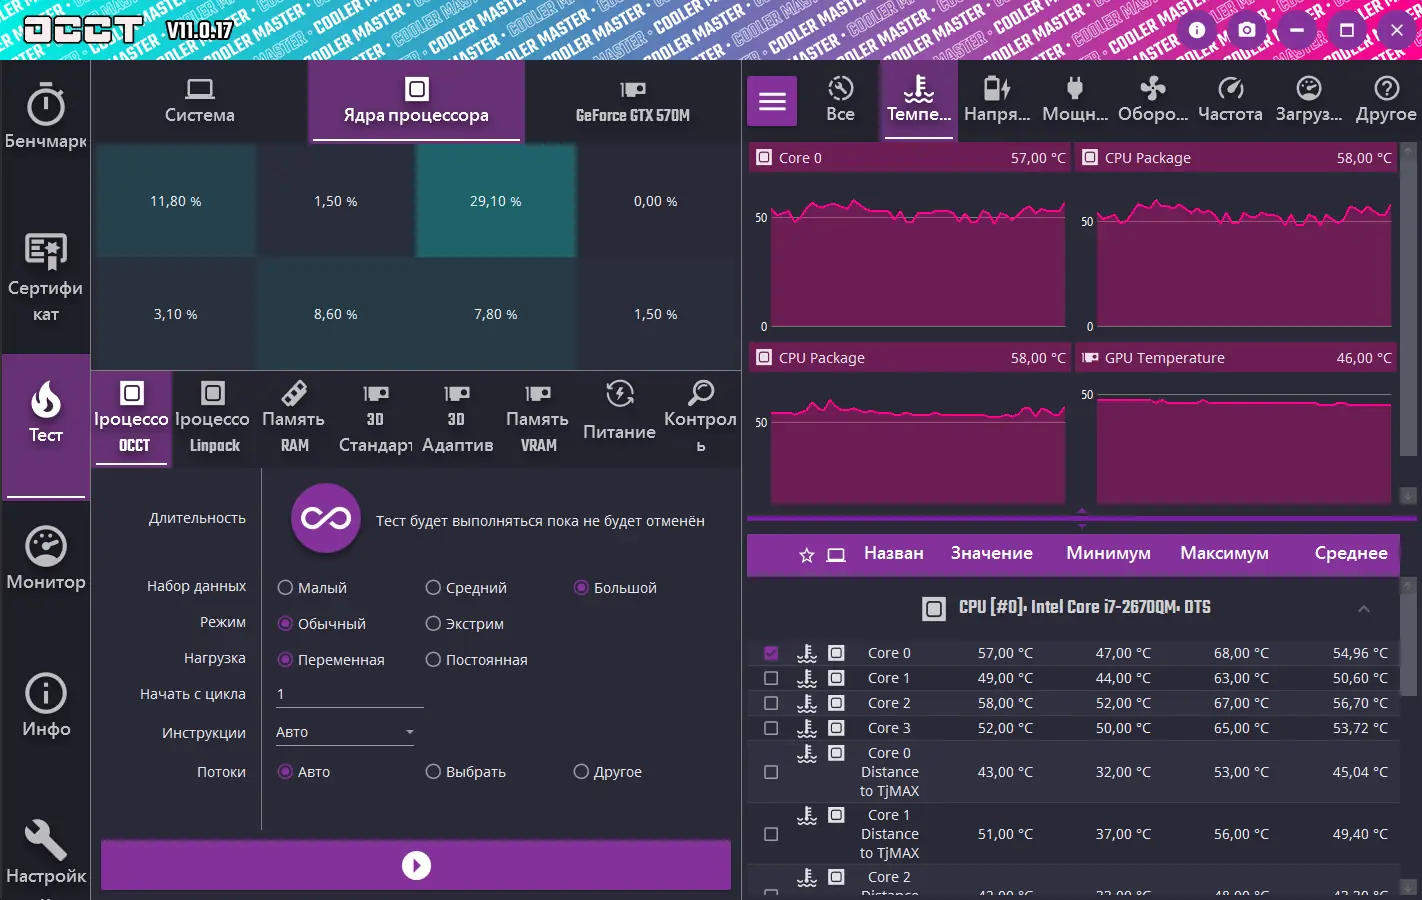The height and width of the screenshot is (900, 1422).
Task: Open the Инструкции dropdown set to Авто
Action: pyautogui.click(x=345, y=732)
